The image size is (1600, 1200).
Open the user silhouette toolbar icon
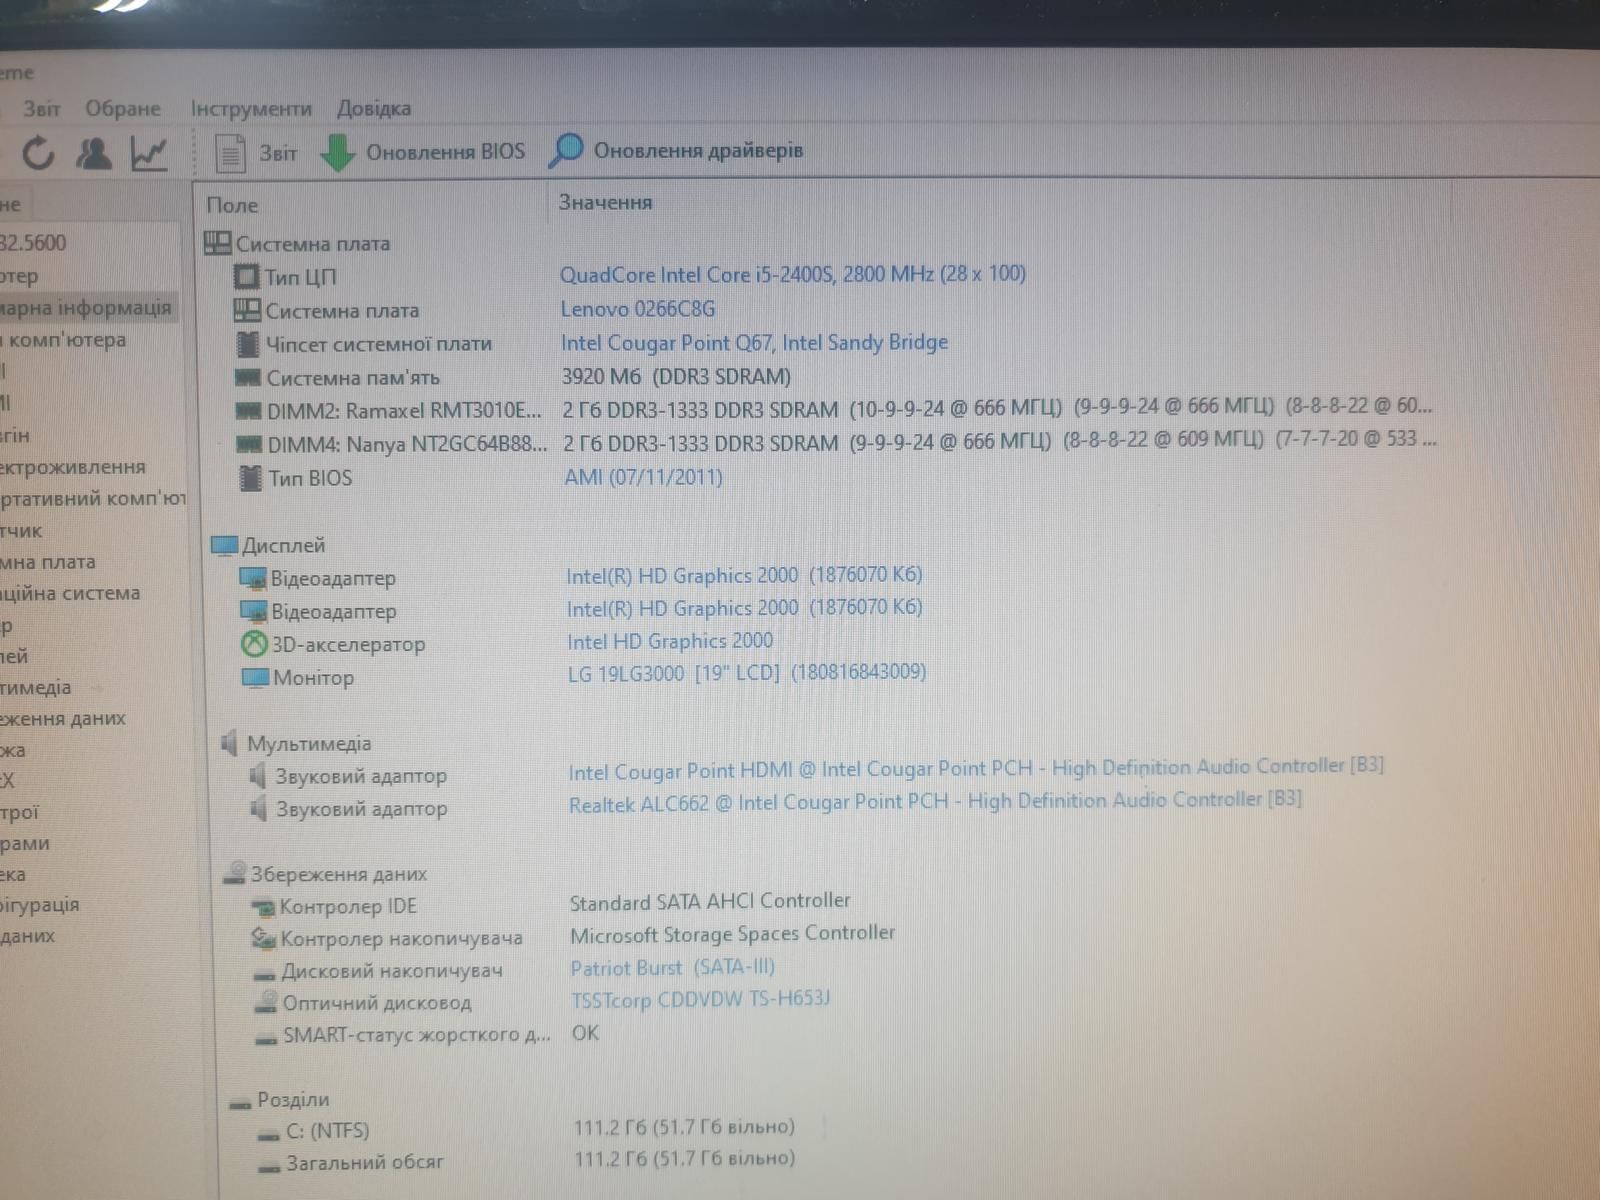point(94,153)
